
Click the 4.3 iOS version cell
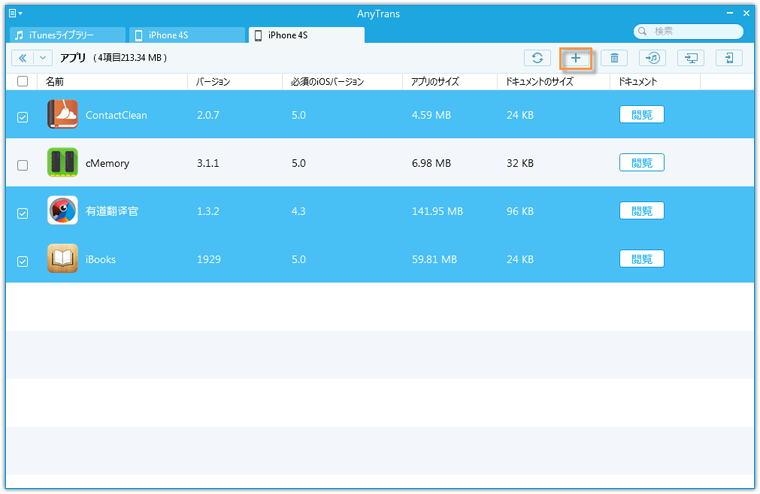[x=299, y=211]
